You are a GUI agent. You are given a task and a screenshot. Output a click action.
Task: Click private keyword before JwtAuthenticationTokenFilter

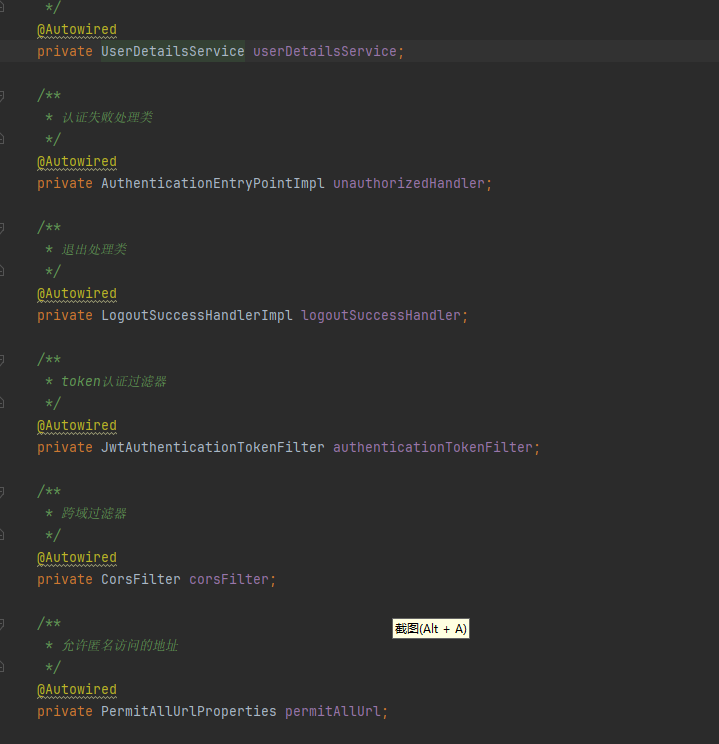65,447
